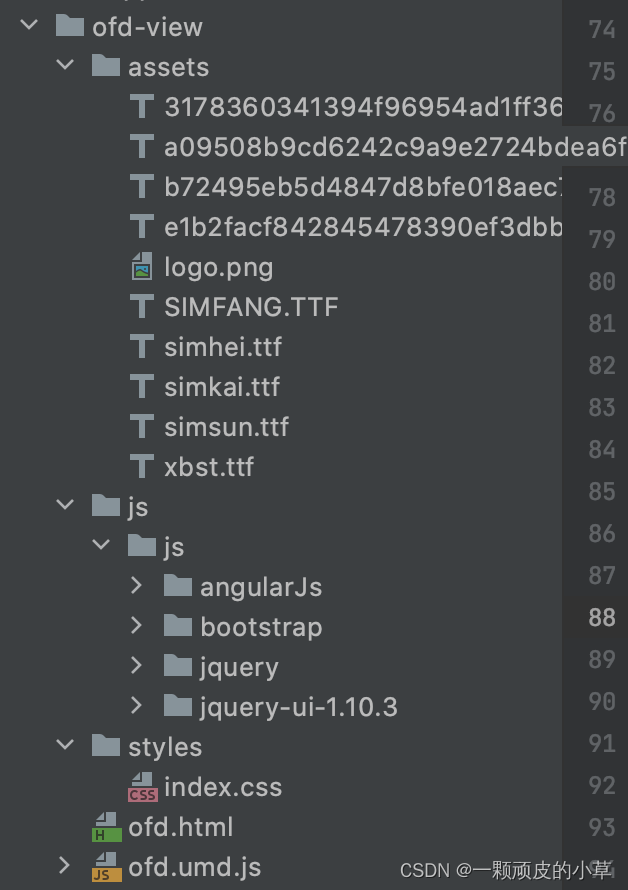The height and width of the screenshot is (890, 628).
Task: Click the assets folder icon
Action: (106, 65)
